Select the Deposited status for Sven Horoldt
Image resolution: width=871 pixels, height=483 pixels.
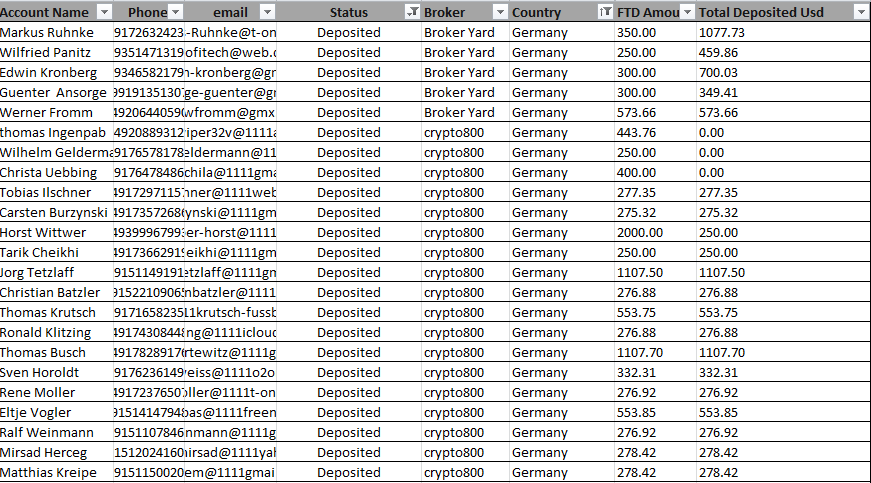[349, 373]
